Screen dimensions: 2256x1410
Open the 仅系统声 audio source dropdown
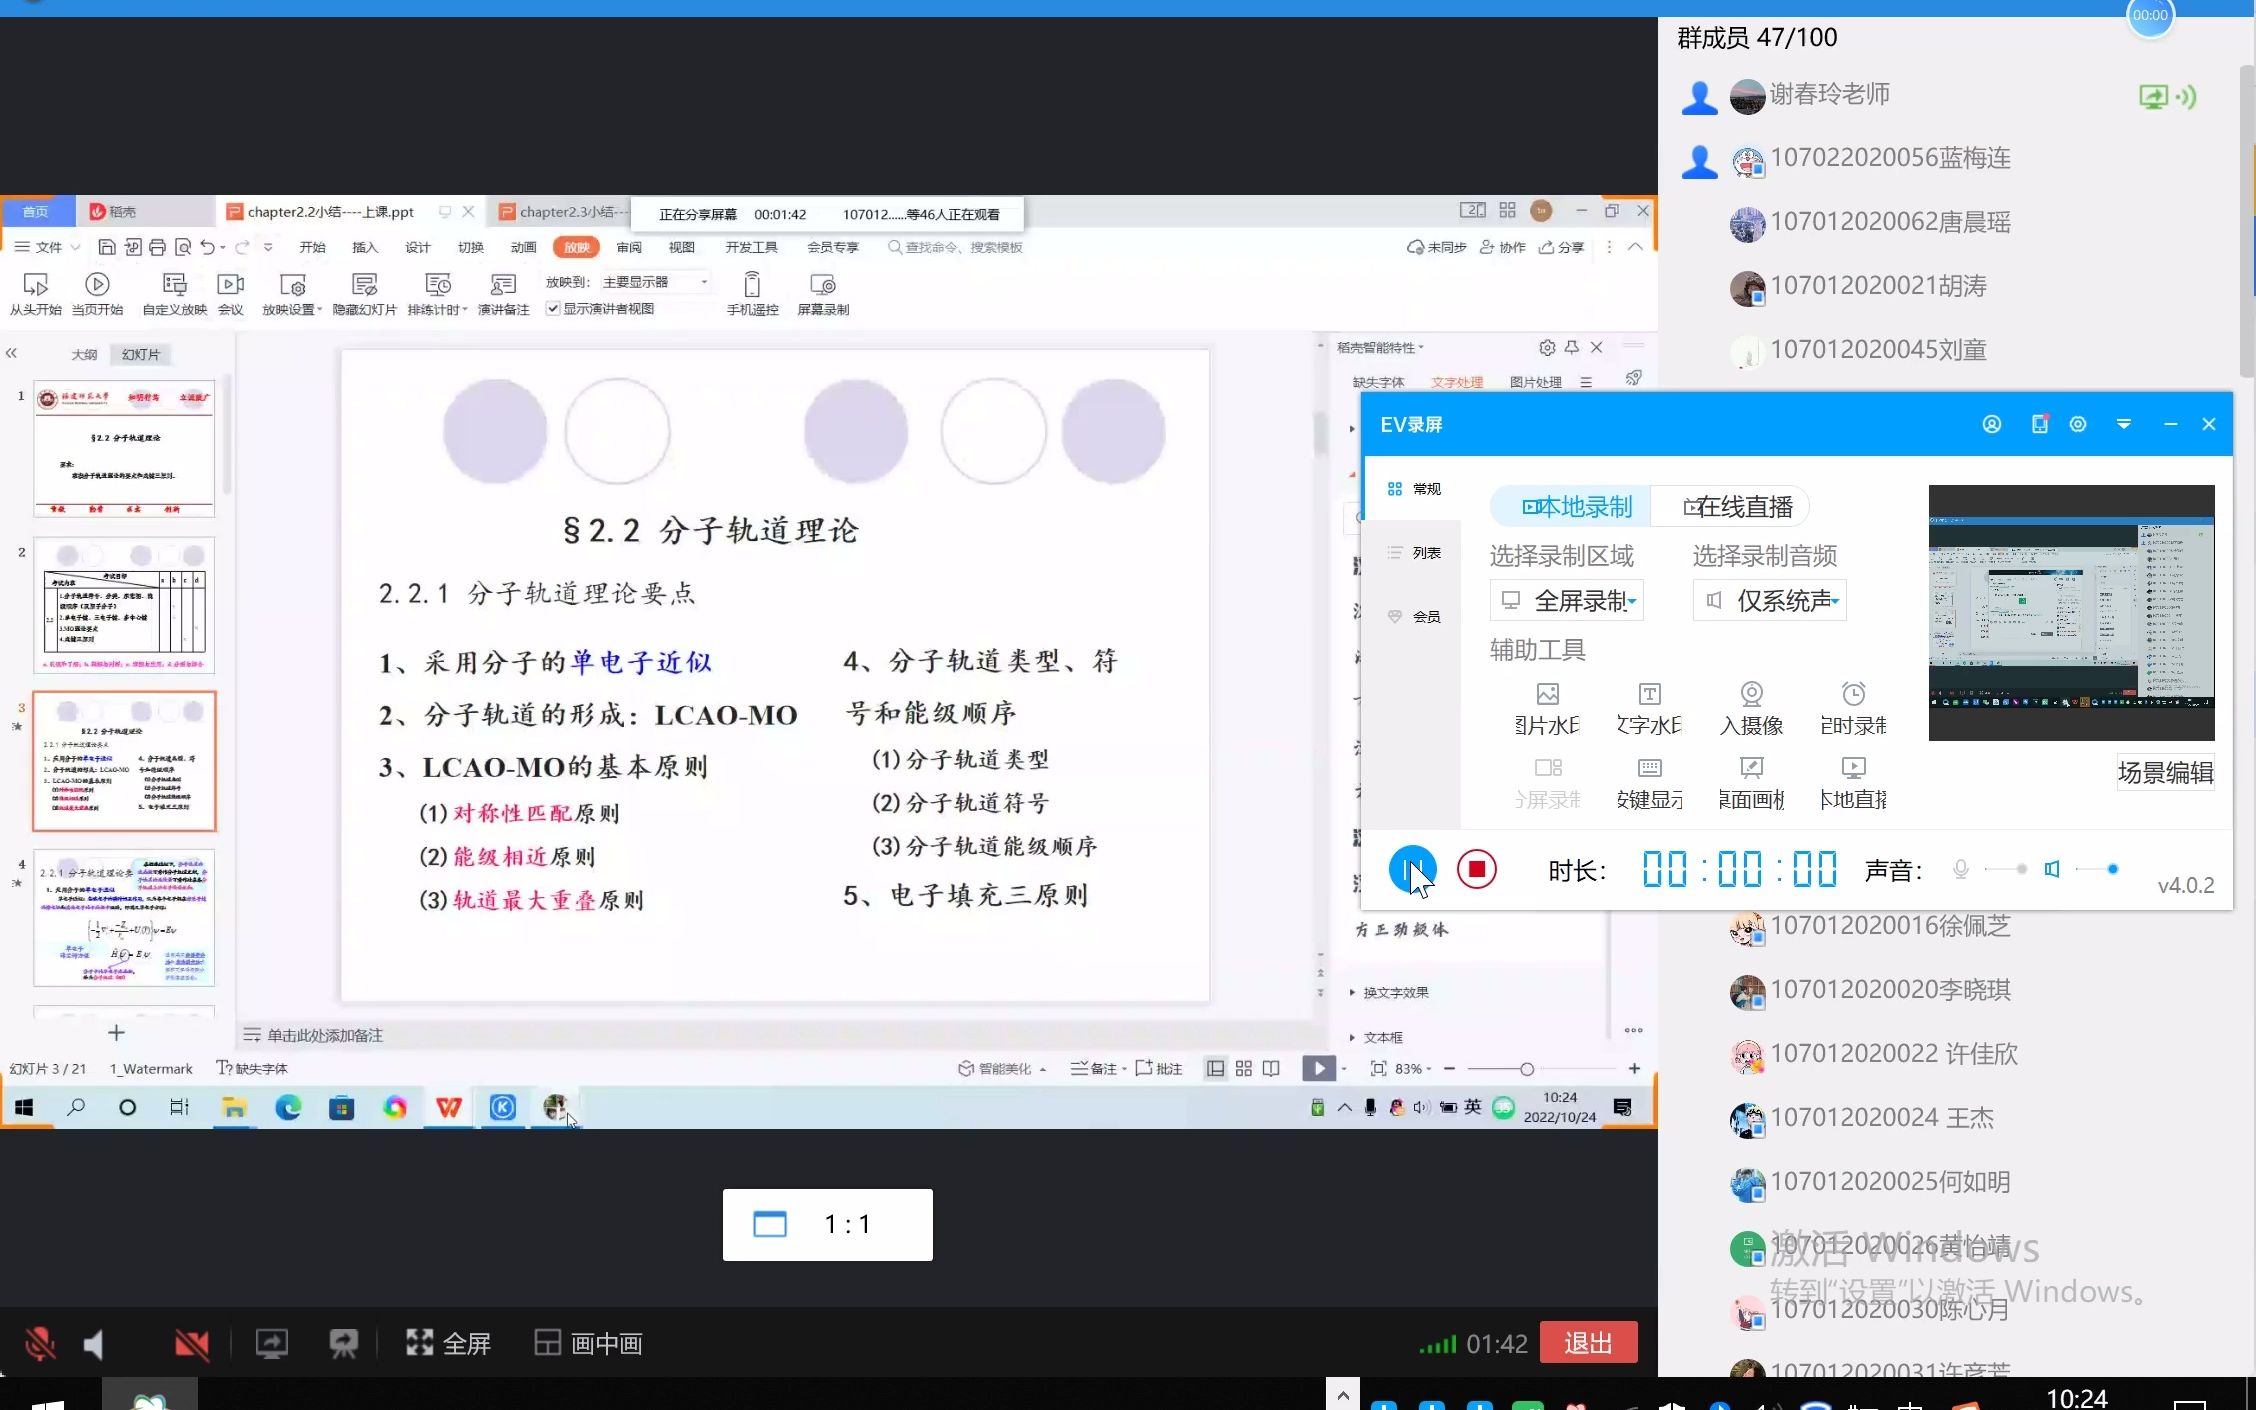pyautogui.click(x=1769, y=601)
